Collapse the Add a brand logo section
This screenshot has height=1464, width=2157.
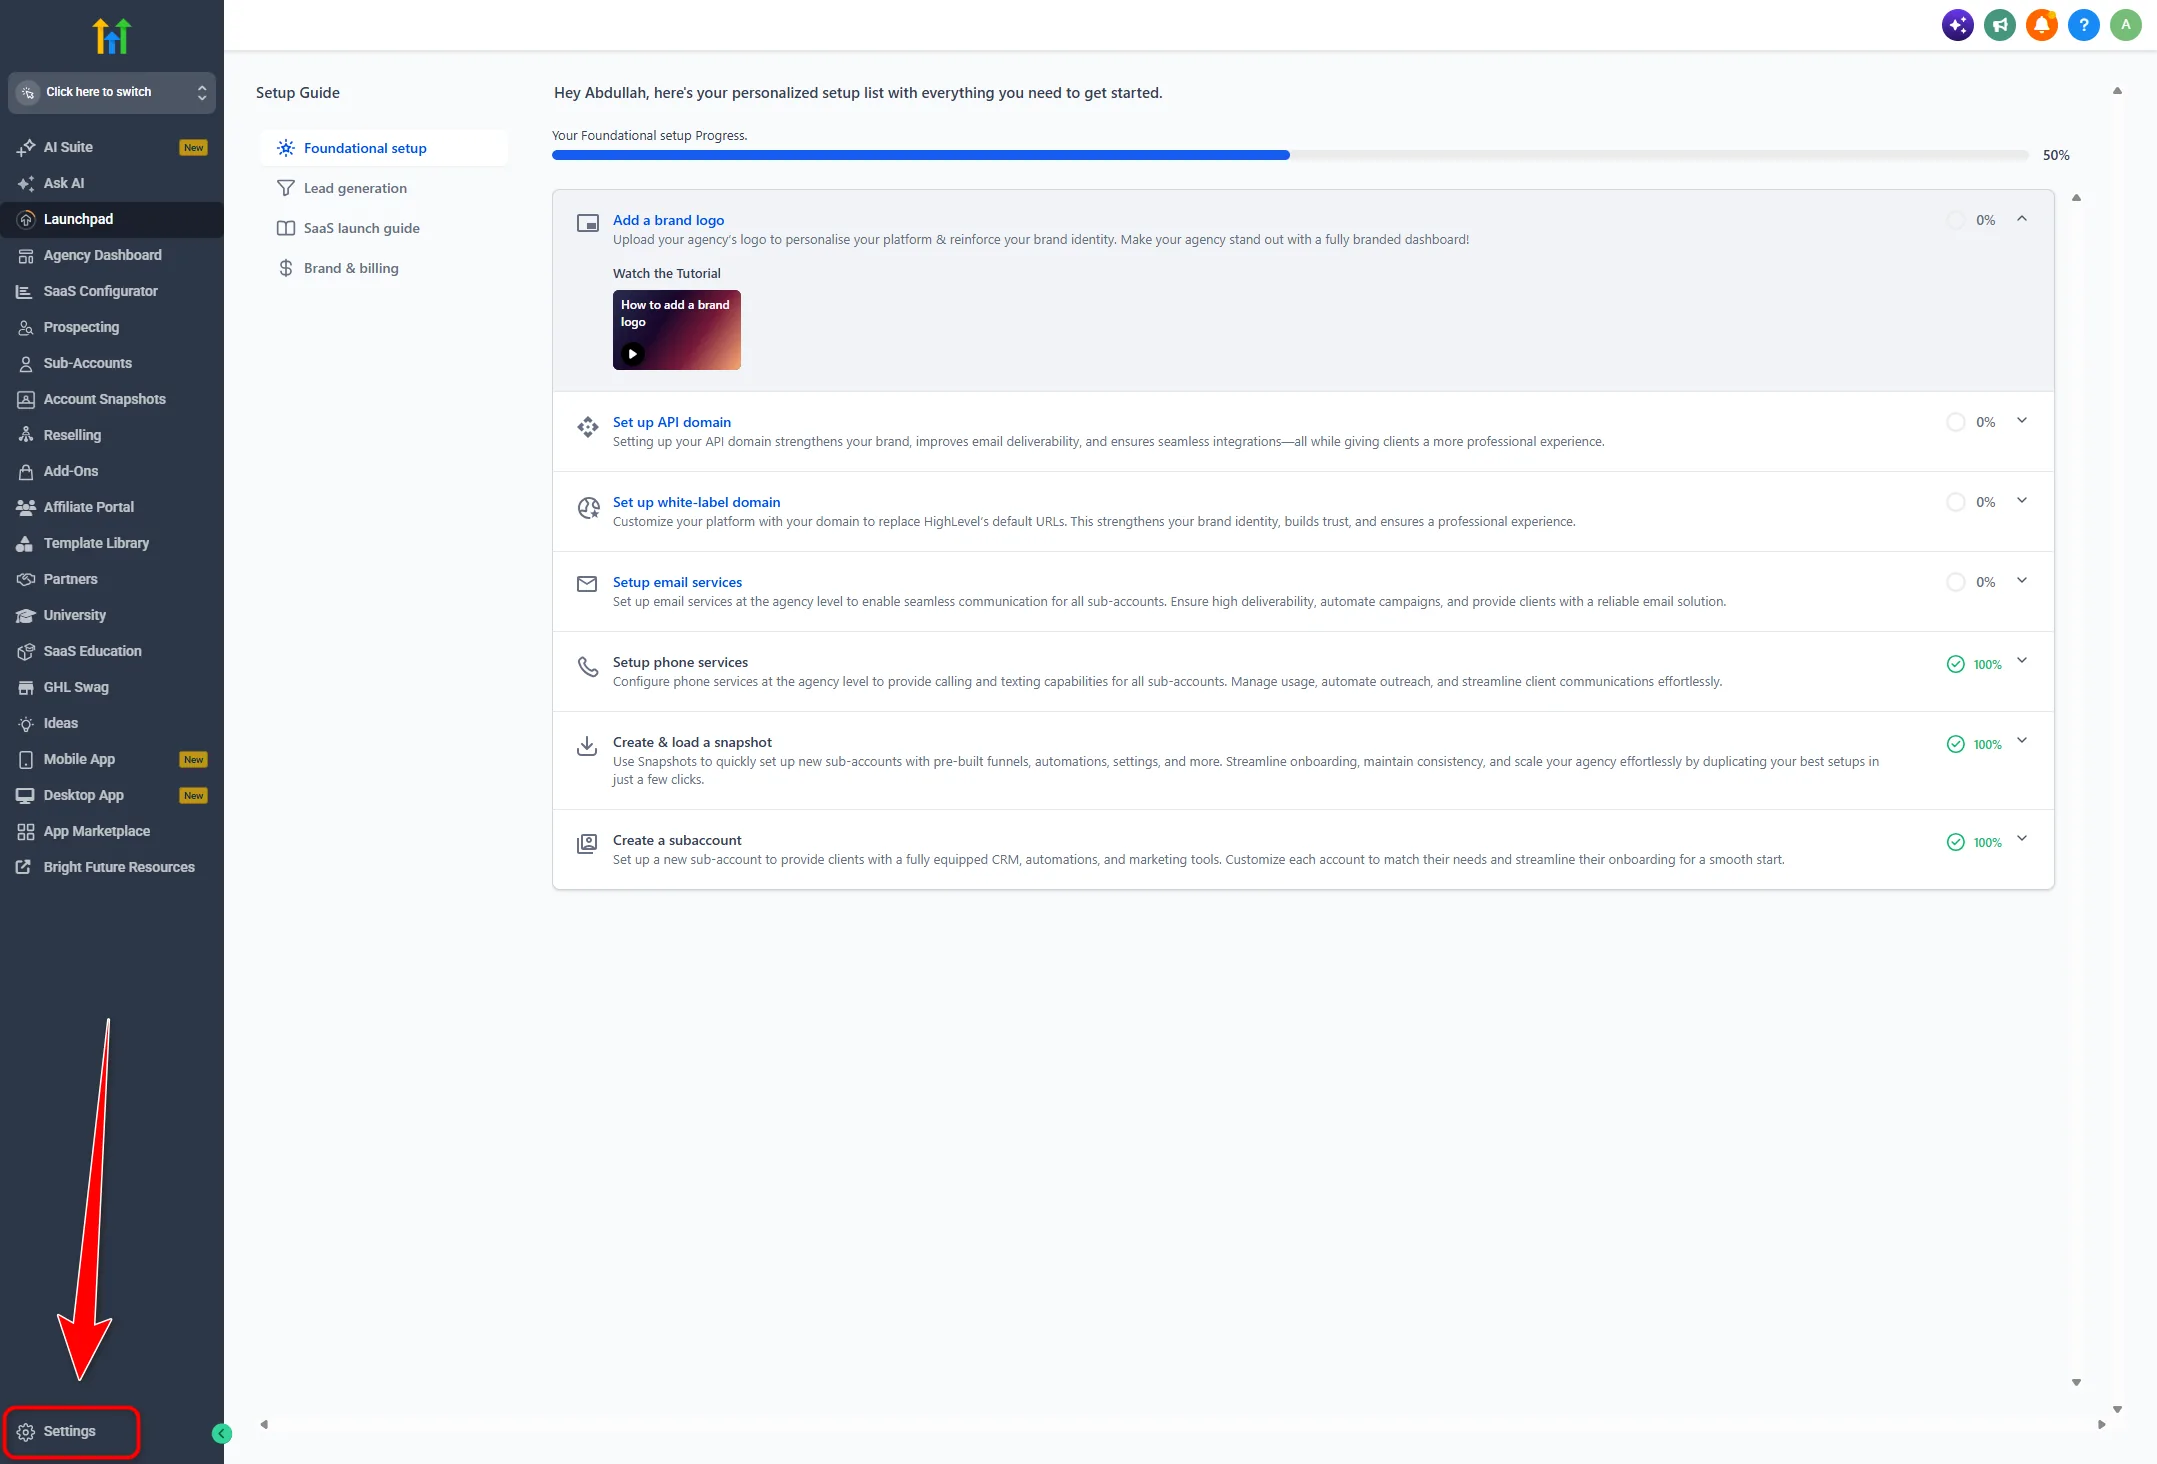click(2022, 218)
